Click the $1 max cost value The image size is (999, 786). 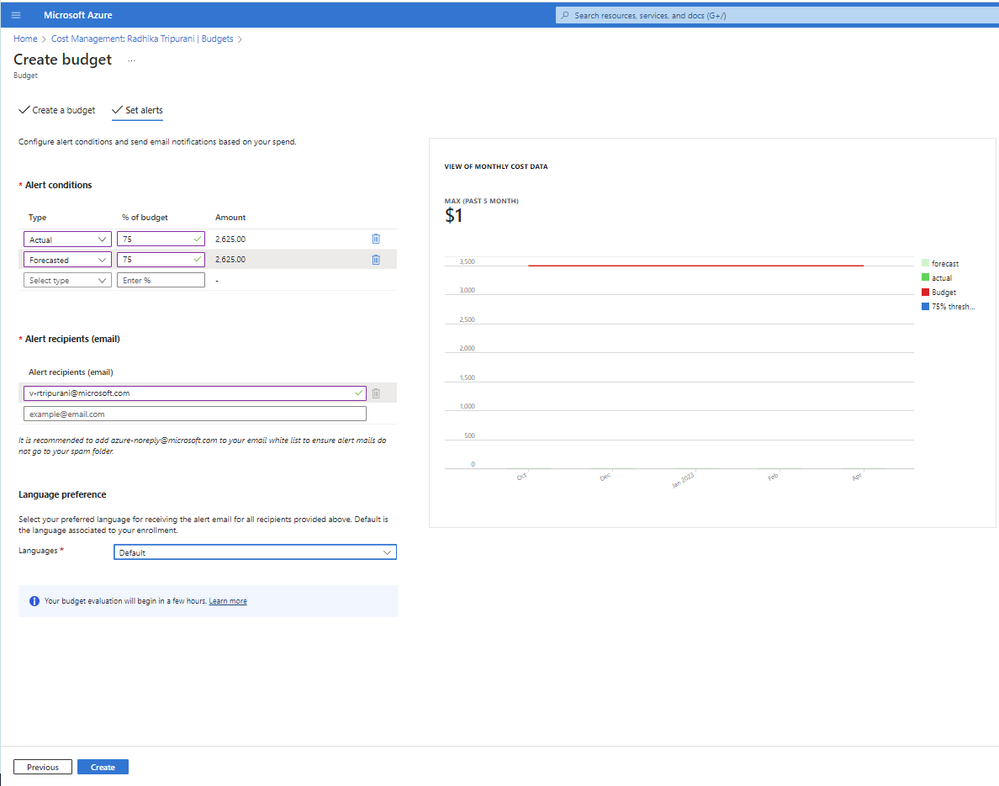pyautogui.click(x=454, y=216)
